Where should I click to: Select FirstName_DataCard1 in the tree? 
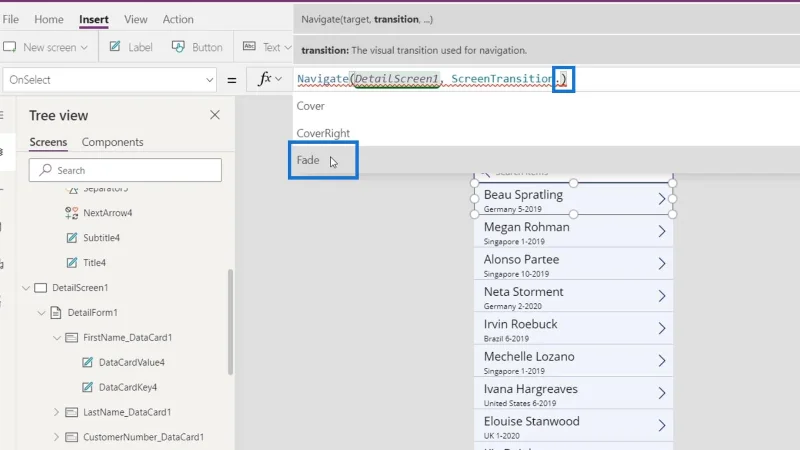(128, 337)
